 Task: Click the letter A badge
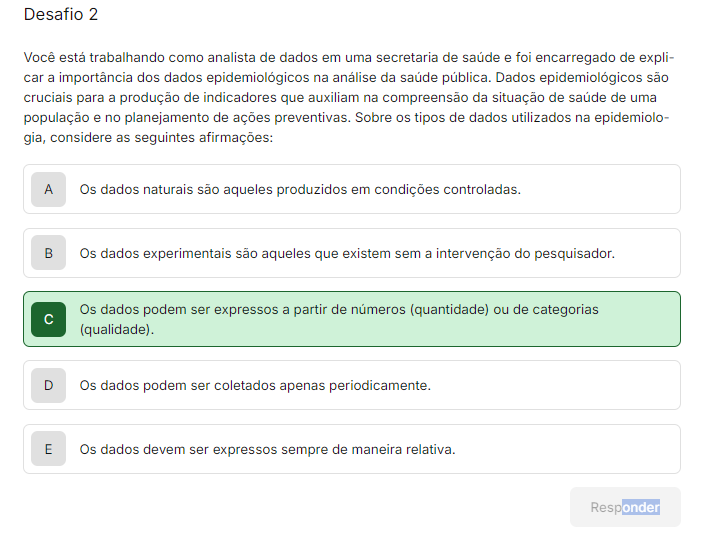tap(48, 189)
